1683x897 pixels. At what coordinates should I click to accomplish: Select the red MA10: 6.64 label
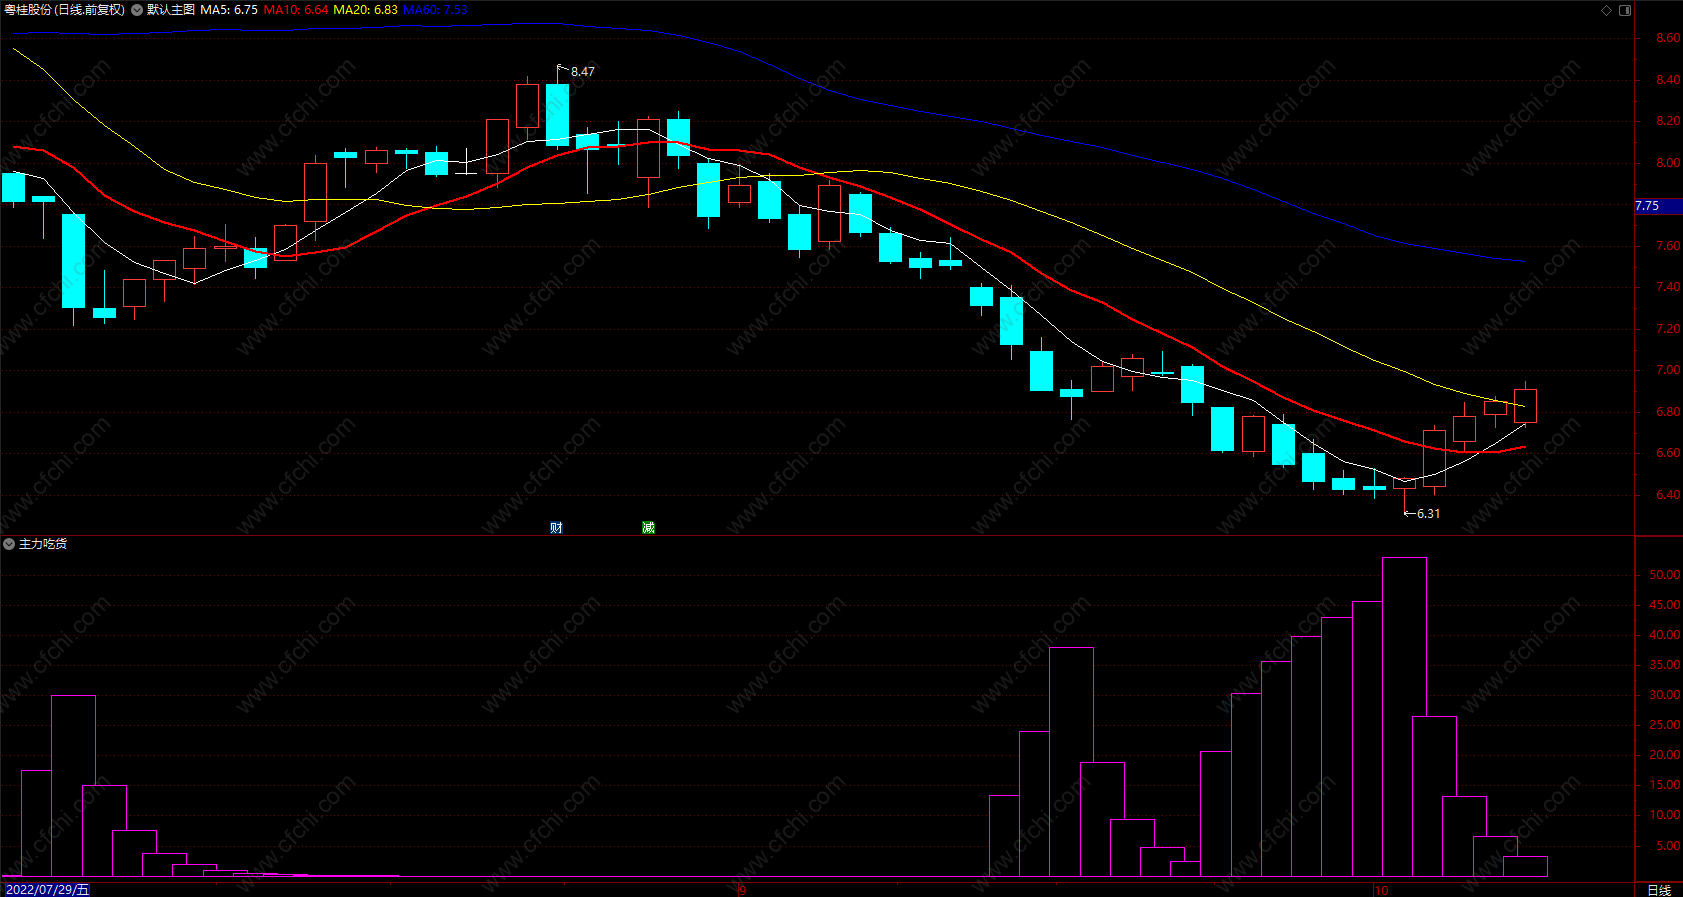click(296, 10)
